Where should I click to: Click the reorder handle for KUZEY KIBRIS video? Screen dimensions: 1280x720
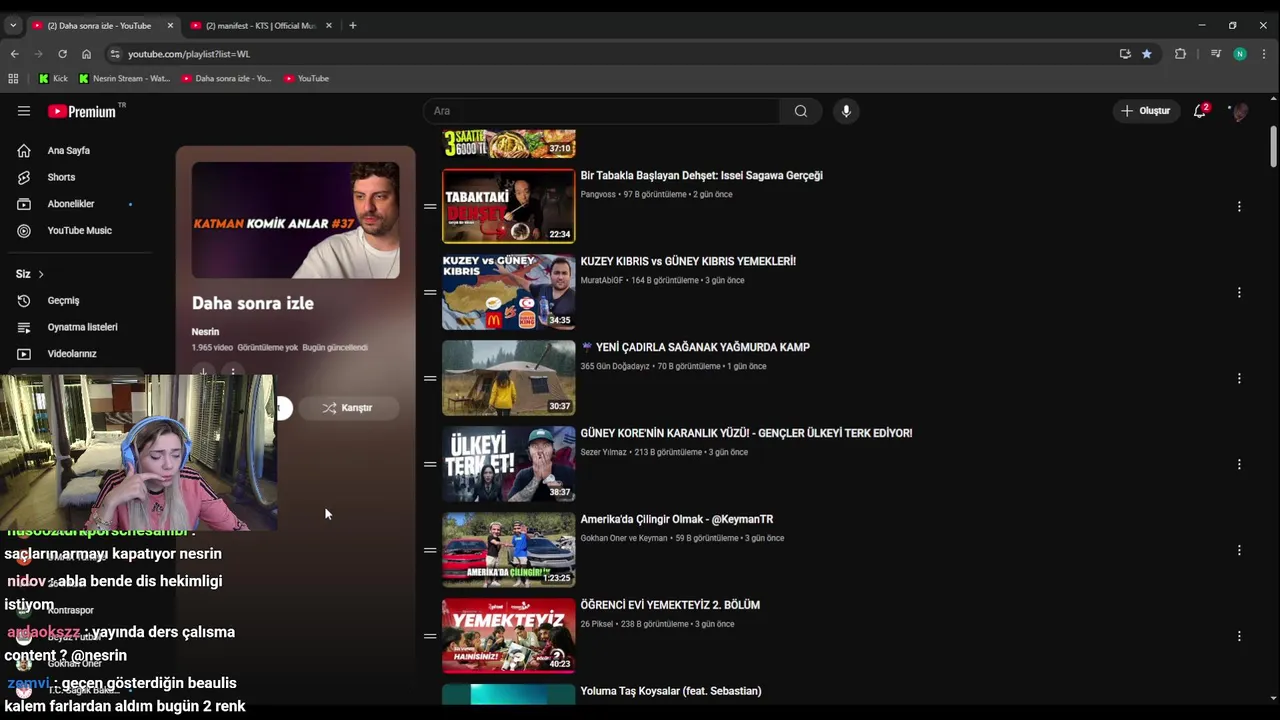[430, 293]
